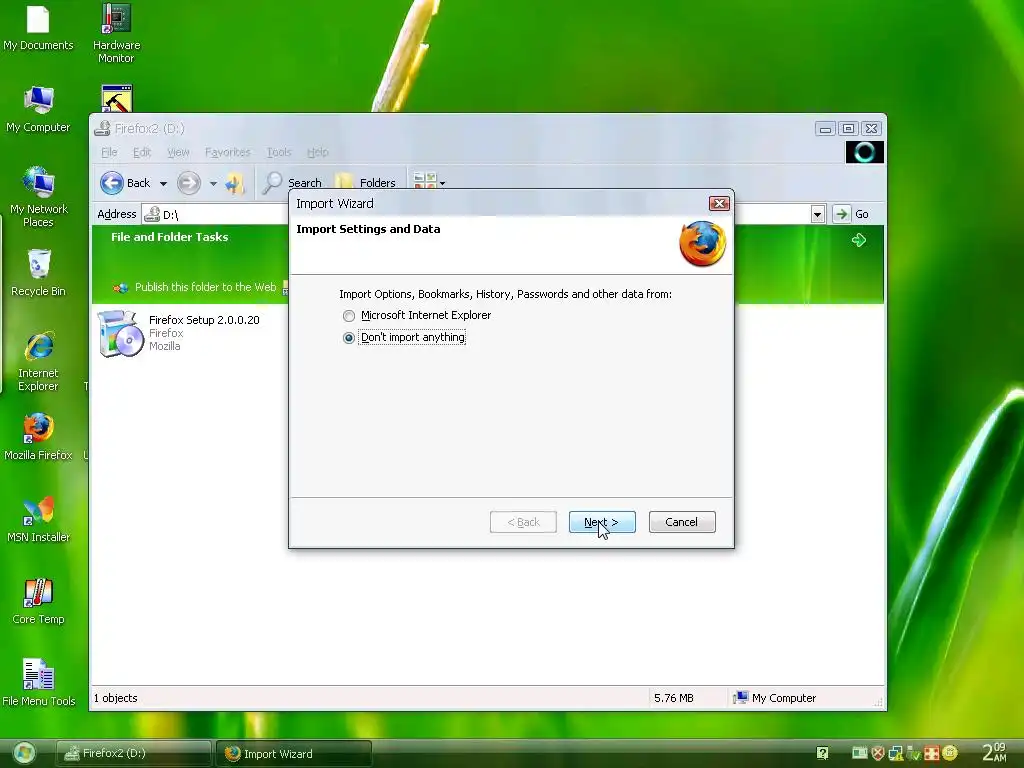
Task: Click 5.76 MB status bar entry
Action: [673, 698]
